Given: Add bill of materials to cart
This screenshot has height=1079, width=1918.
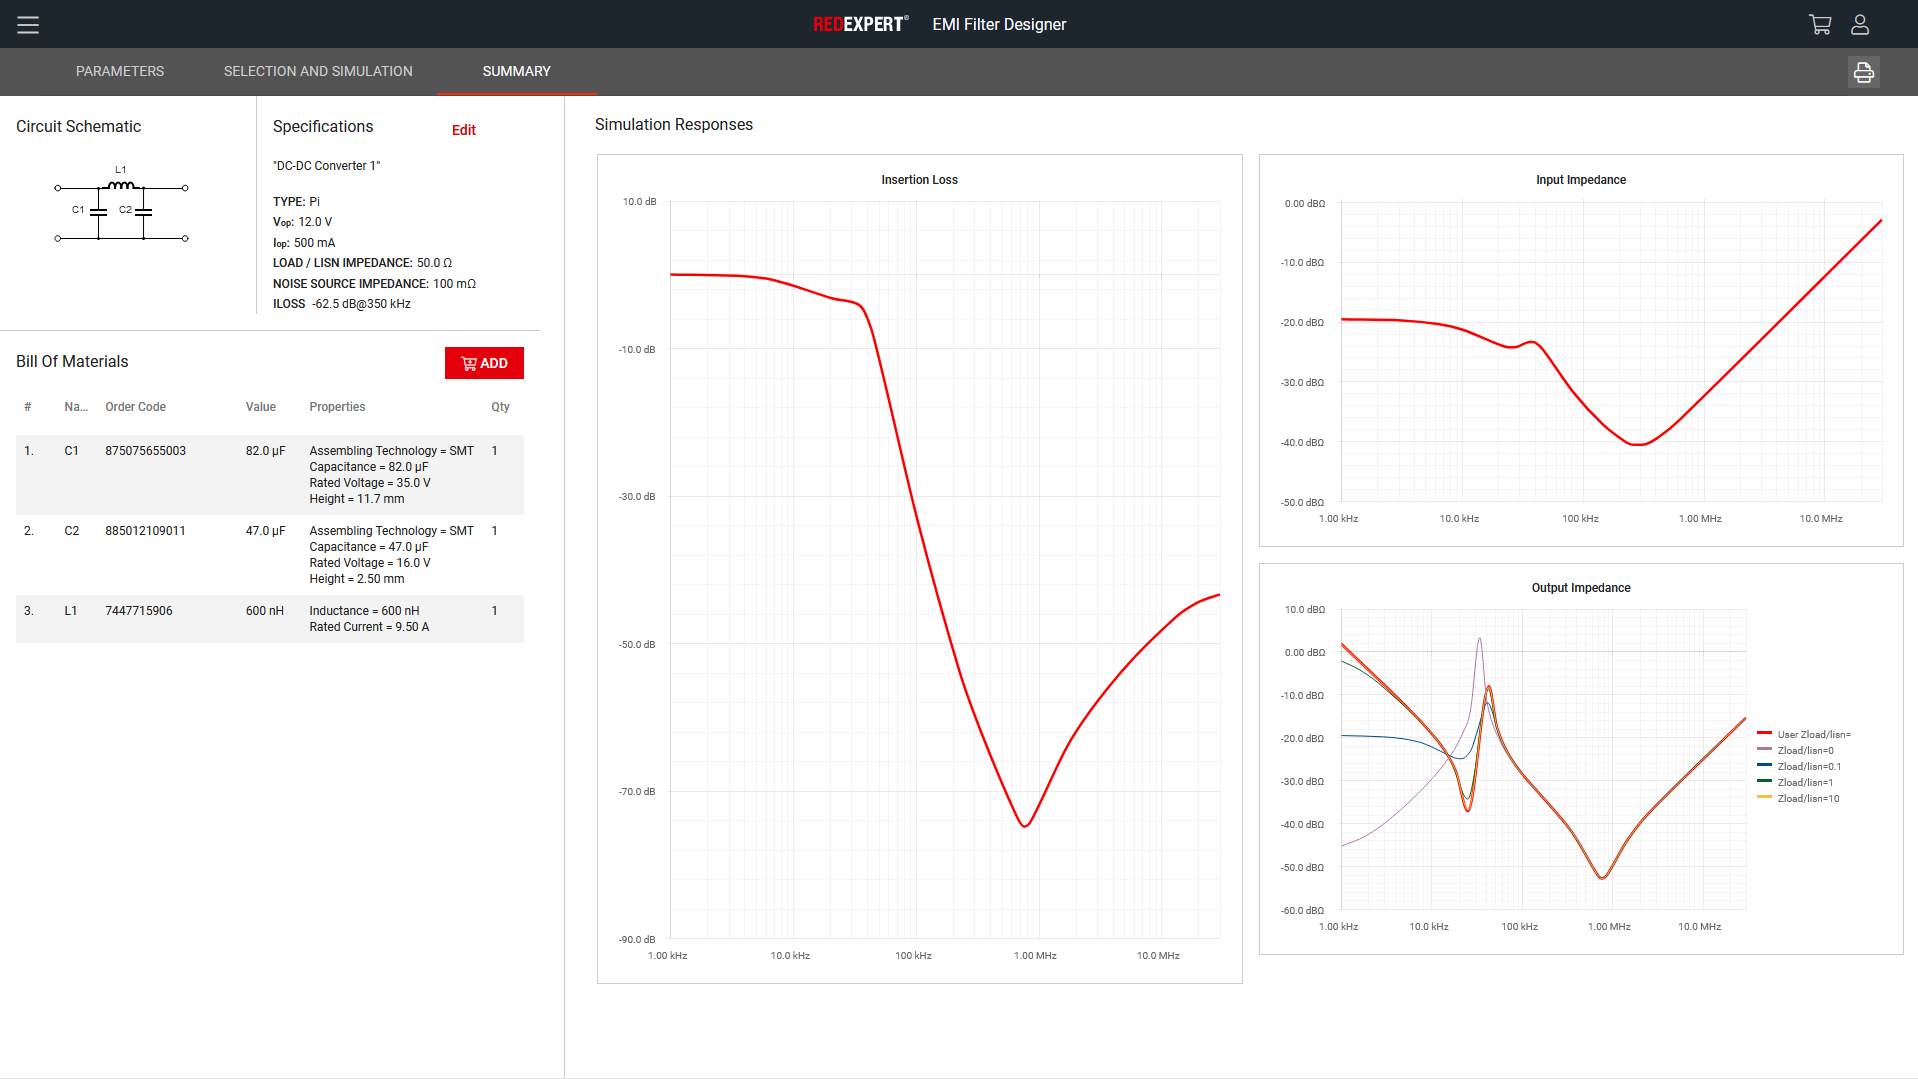Looking at the screenshot, I should pos(484,363).
